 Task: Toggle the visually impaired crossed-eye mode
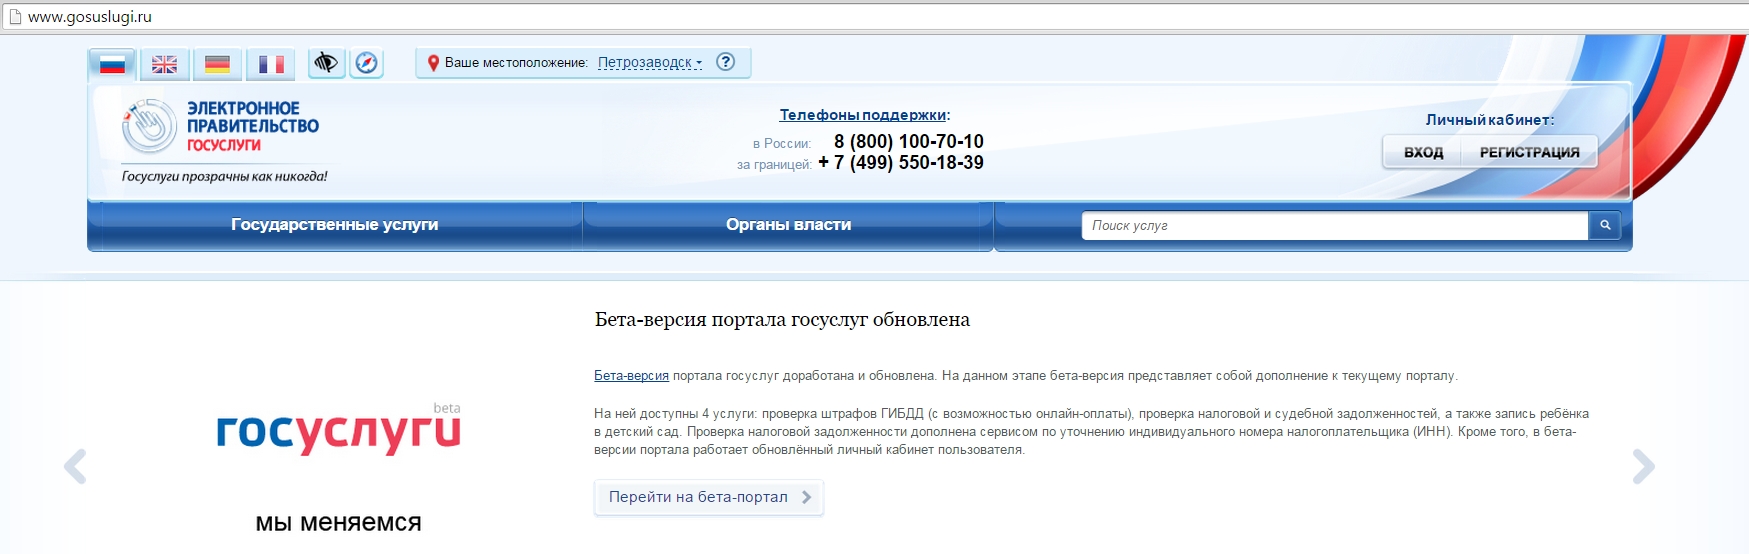coord(325,63)
